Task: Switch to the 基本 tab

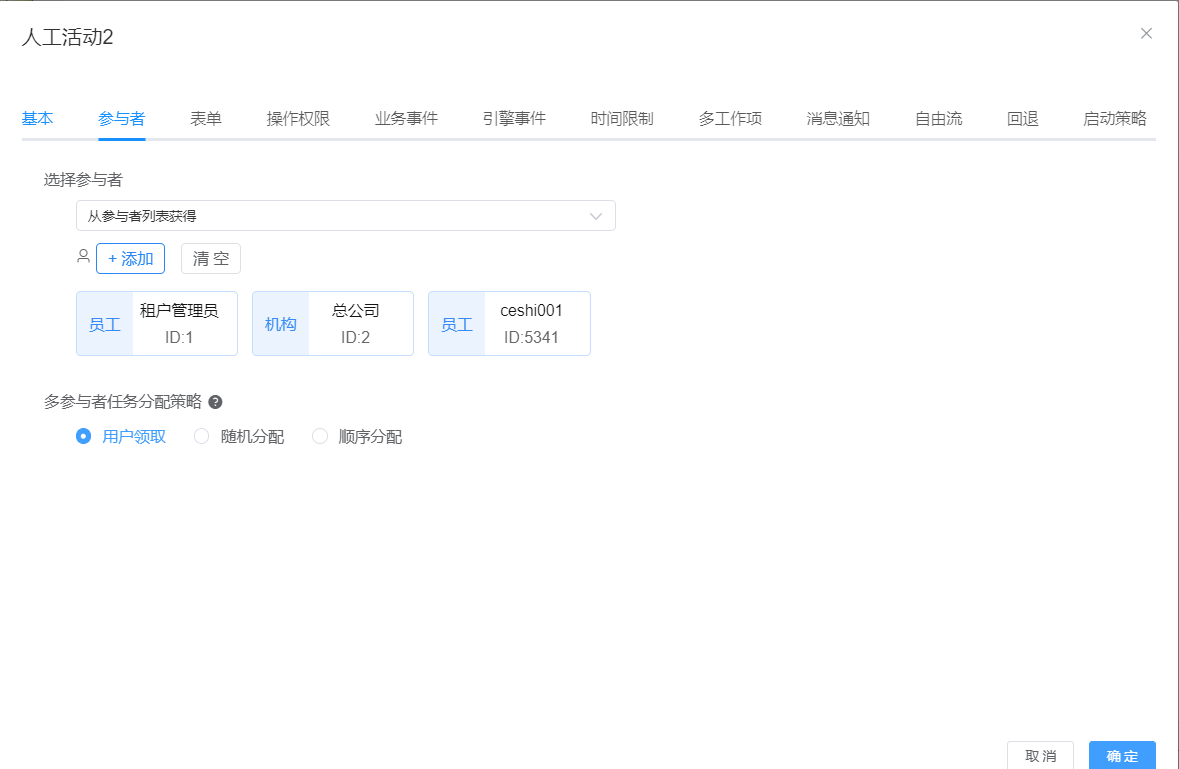Action: [x=38, y=119]
